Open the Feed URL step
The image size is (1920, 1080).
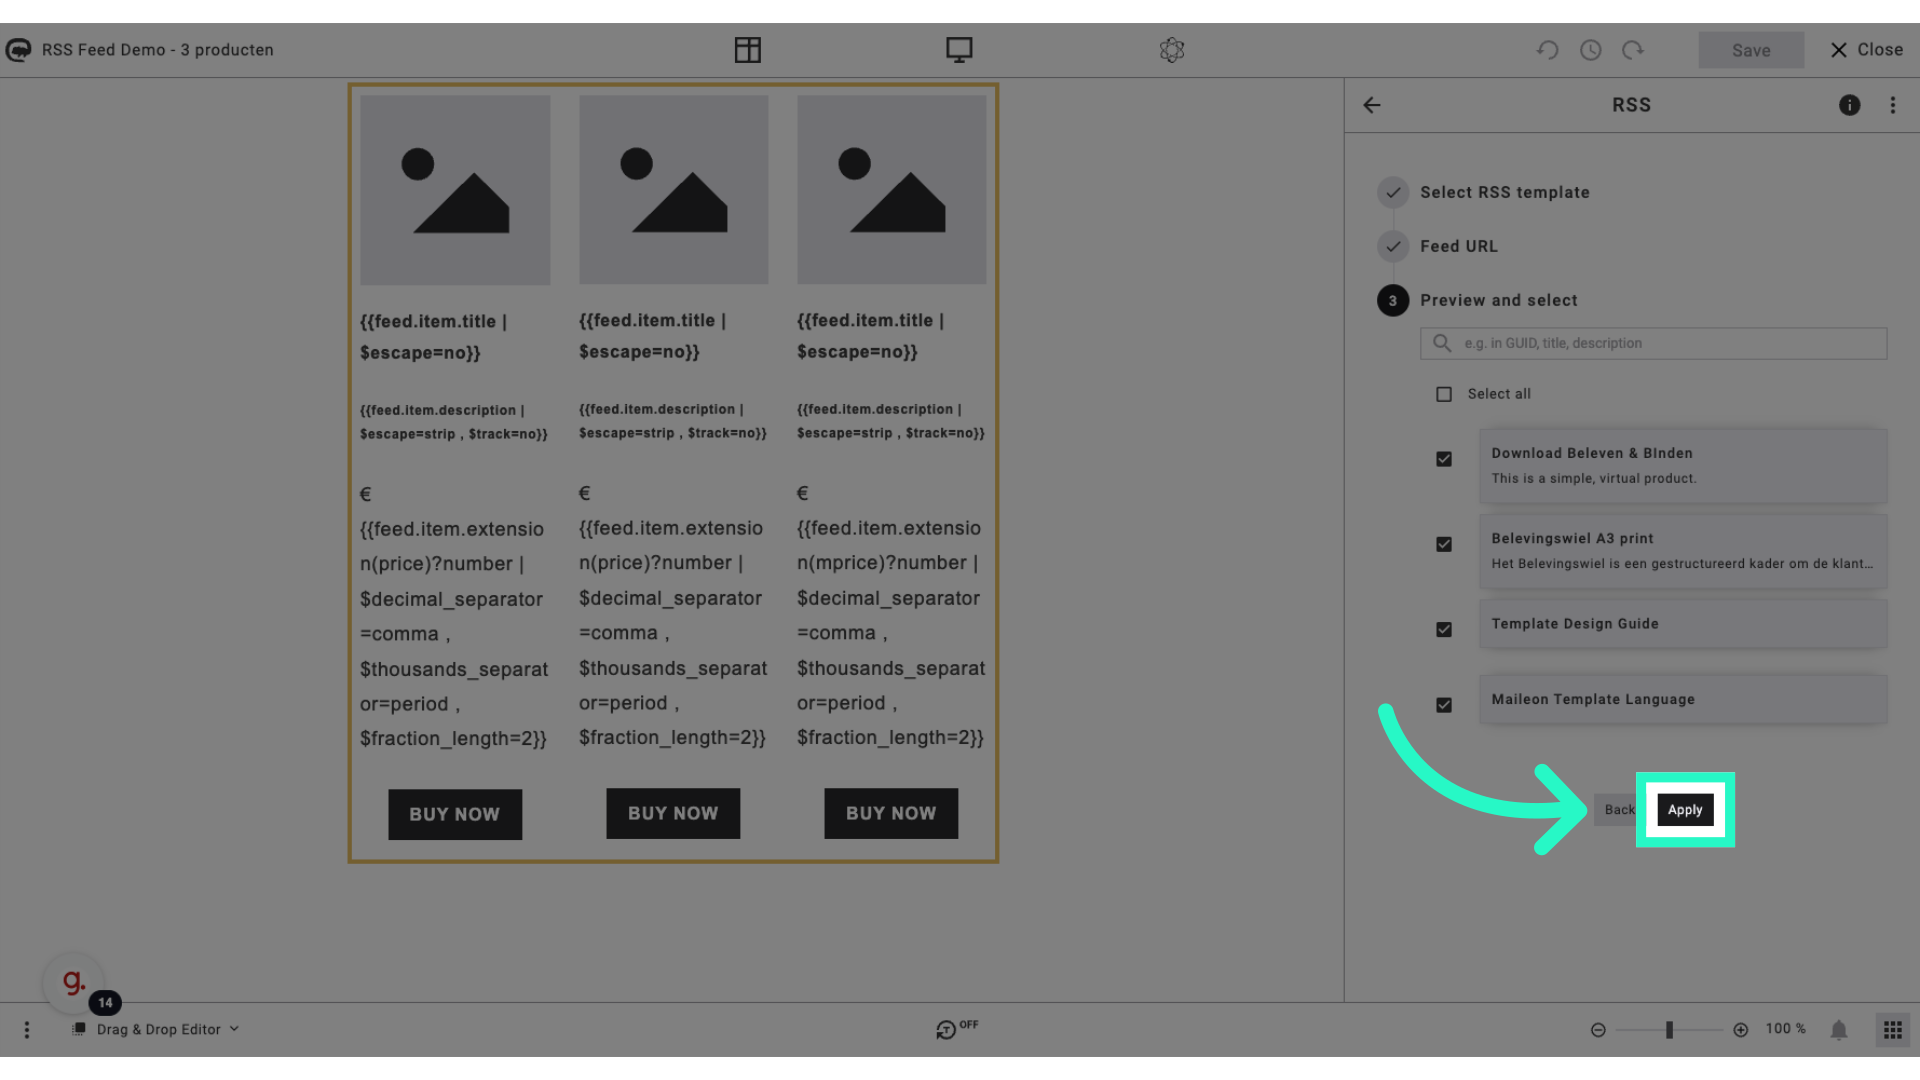click(x=1459, y=246)
